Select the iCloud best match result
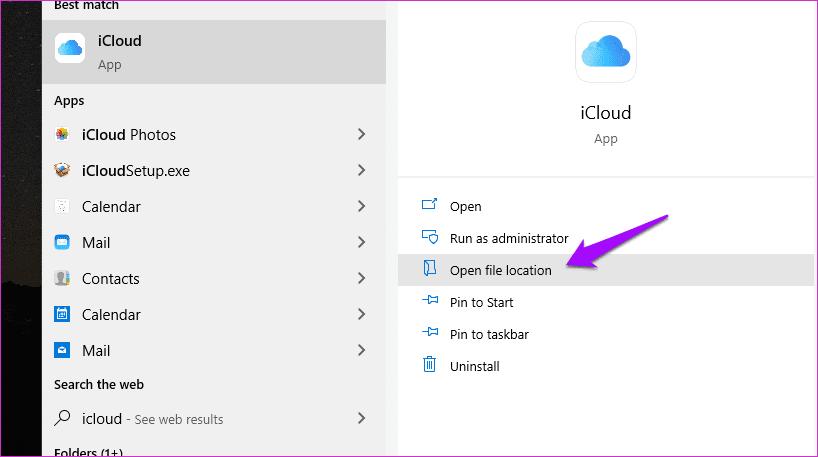Viewport: 818px width, 457px height. pyautogui.click(x=214, y=52)
